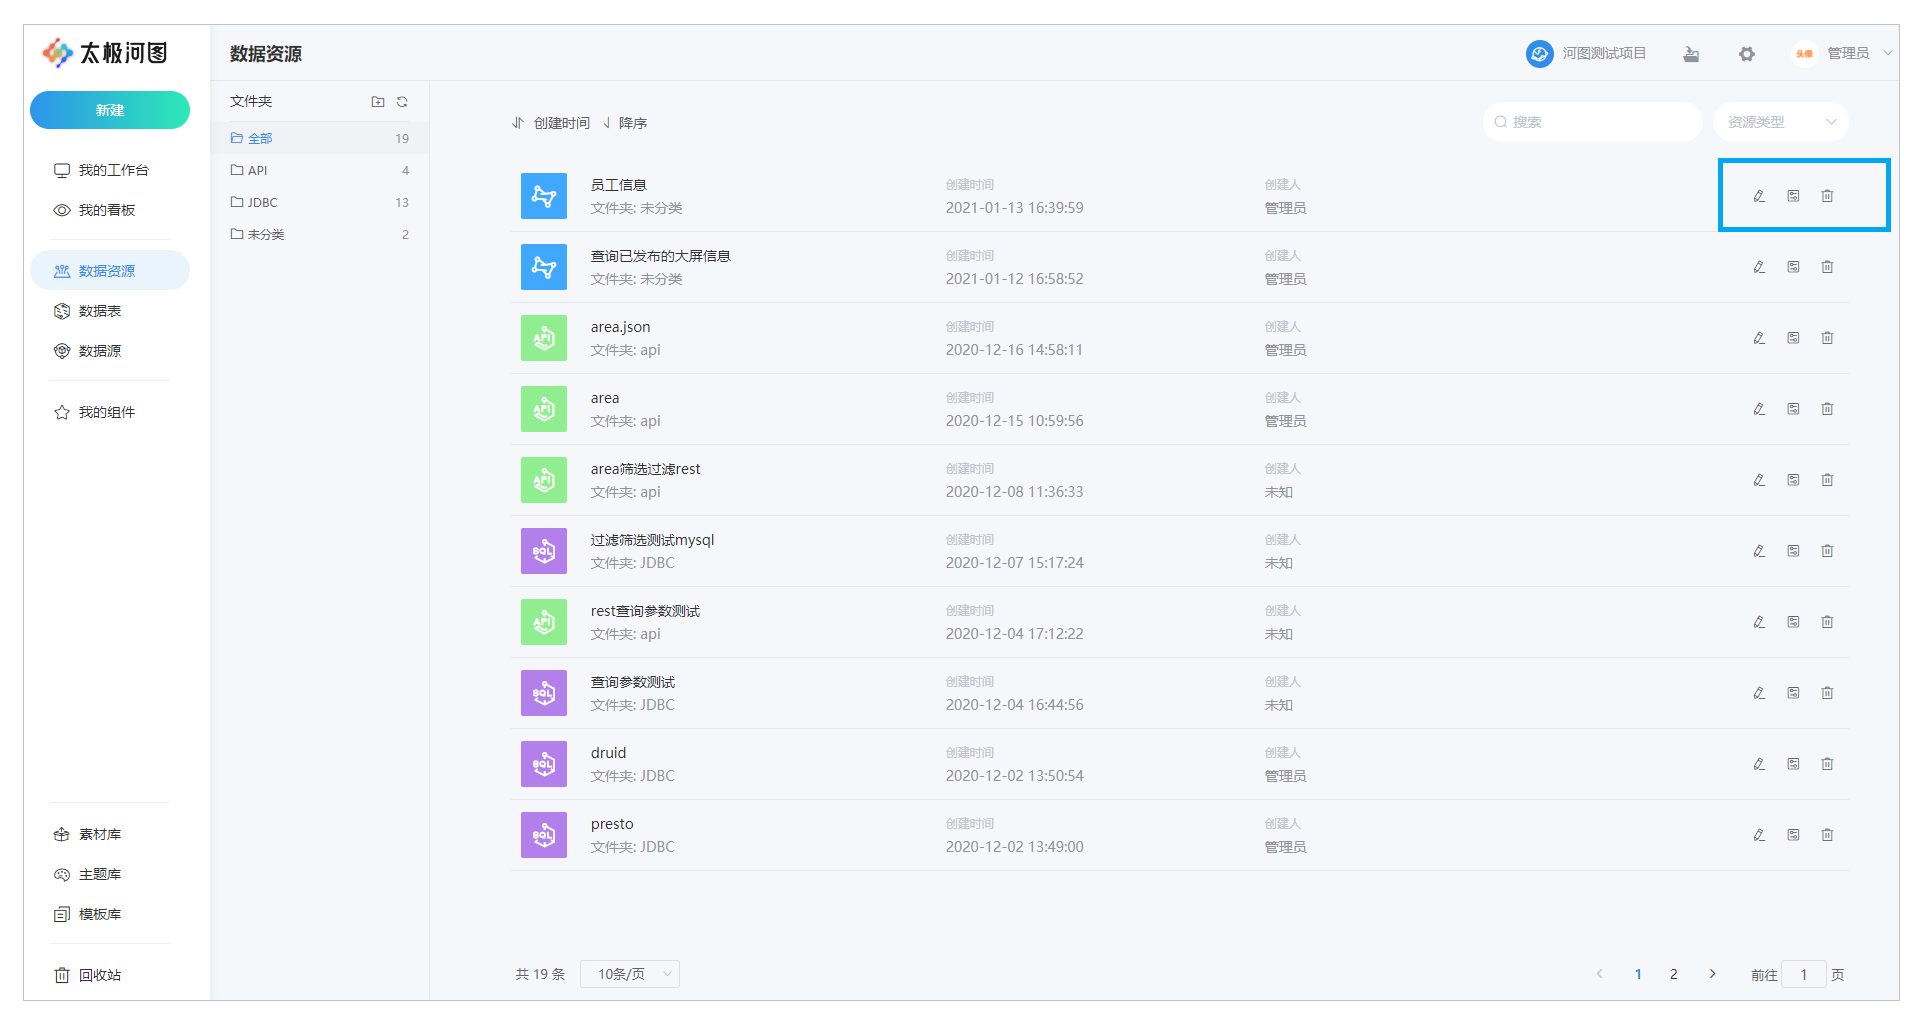Click the header icon next to 河图测试项目
1925x1025 pixels.
tap(1691, 54)
